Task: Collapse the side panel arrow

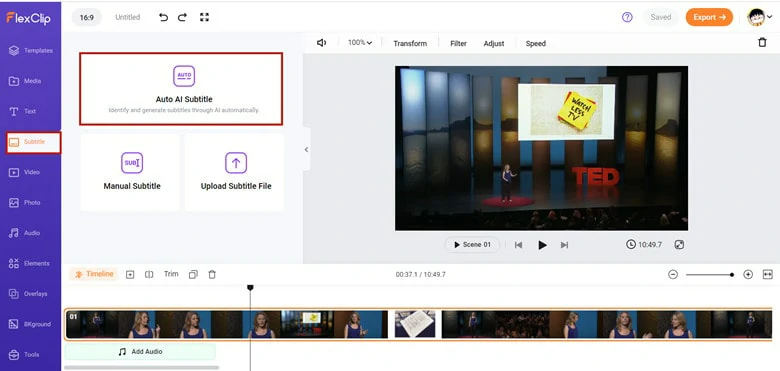Action: click(306, 149)
